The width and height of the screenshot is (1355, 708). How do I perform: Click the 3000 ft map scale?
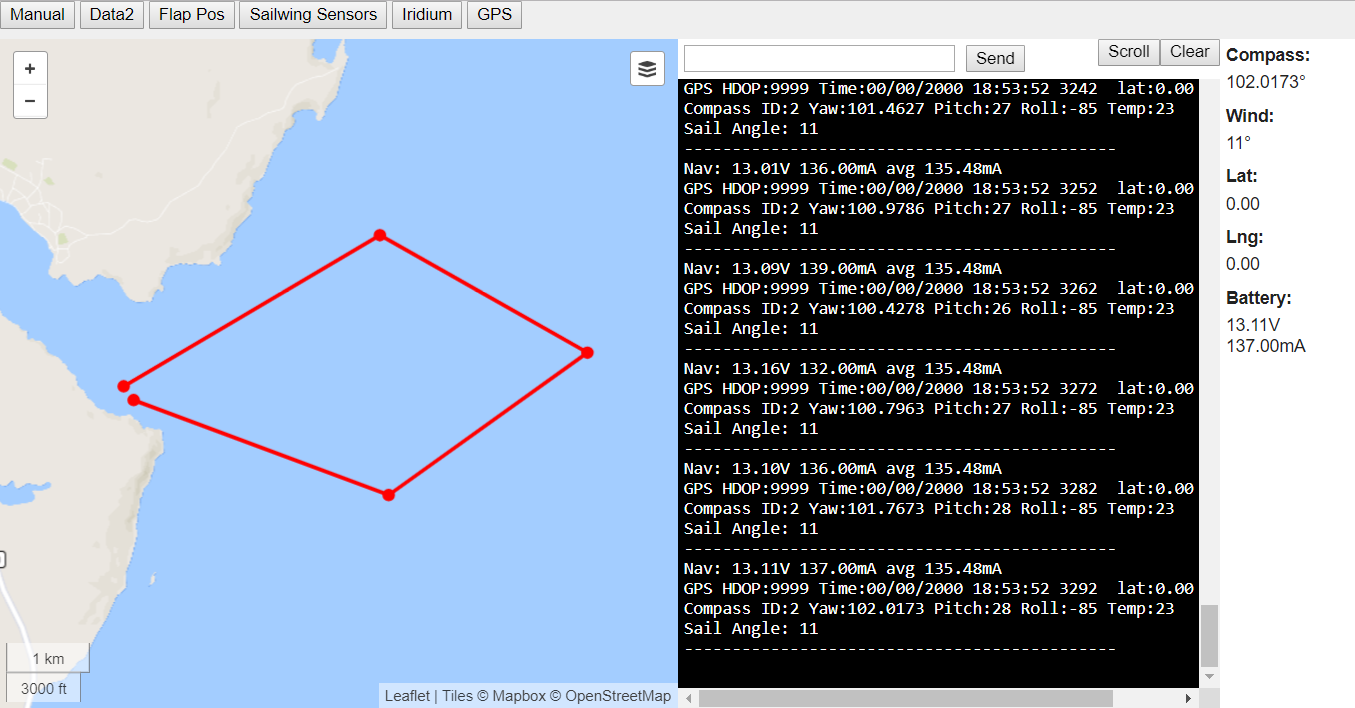coord(44,688)
